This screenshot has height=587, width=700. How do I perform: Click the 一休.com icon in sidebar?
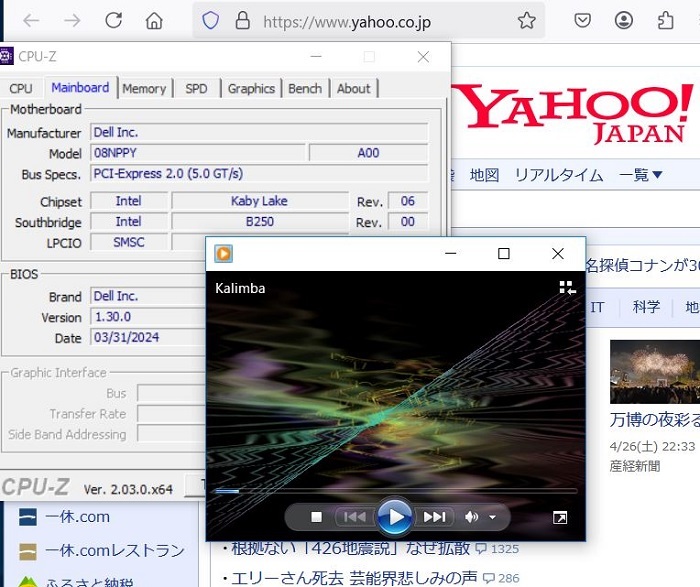pos(28,517)
